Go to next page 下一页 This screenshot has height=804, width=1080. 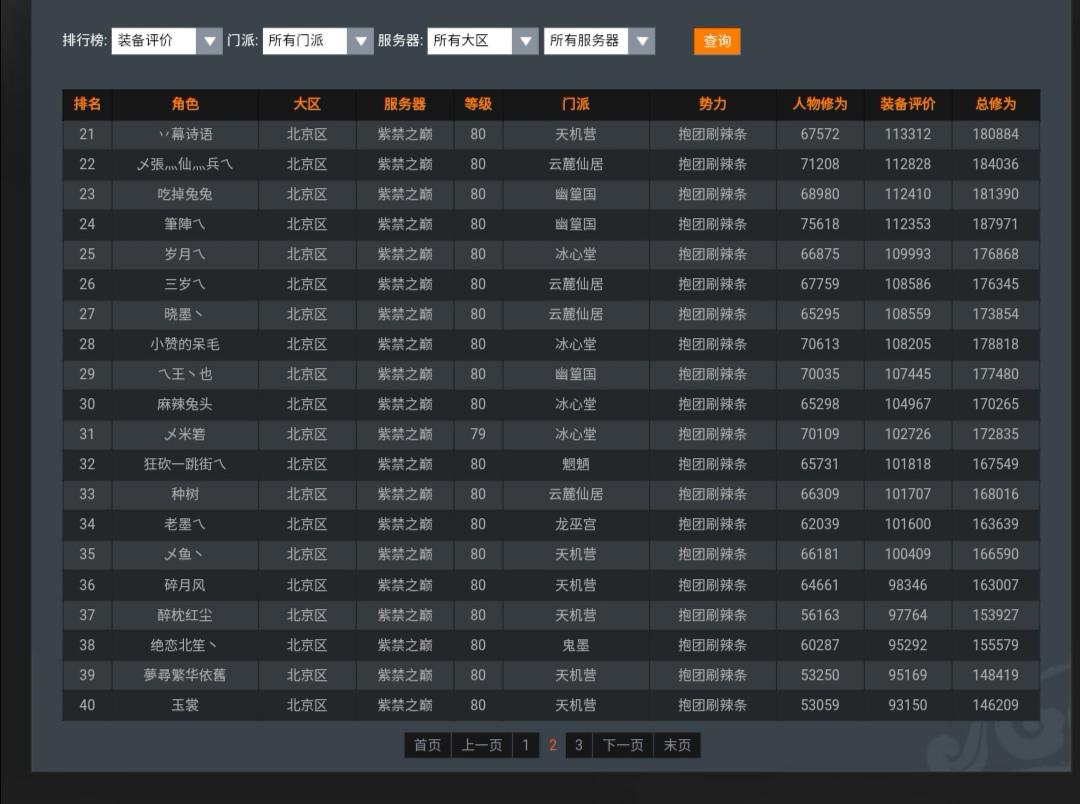click(623, 745)
